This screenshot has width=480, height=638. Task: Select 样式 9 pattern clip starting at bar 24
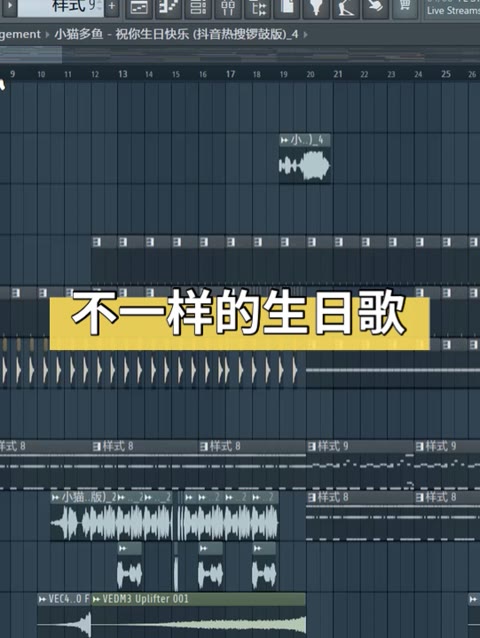[447, 465]
